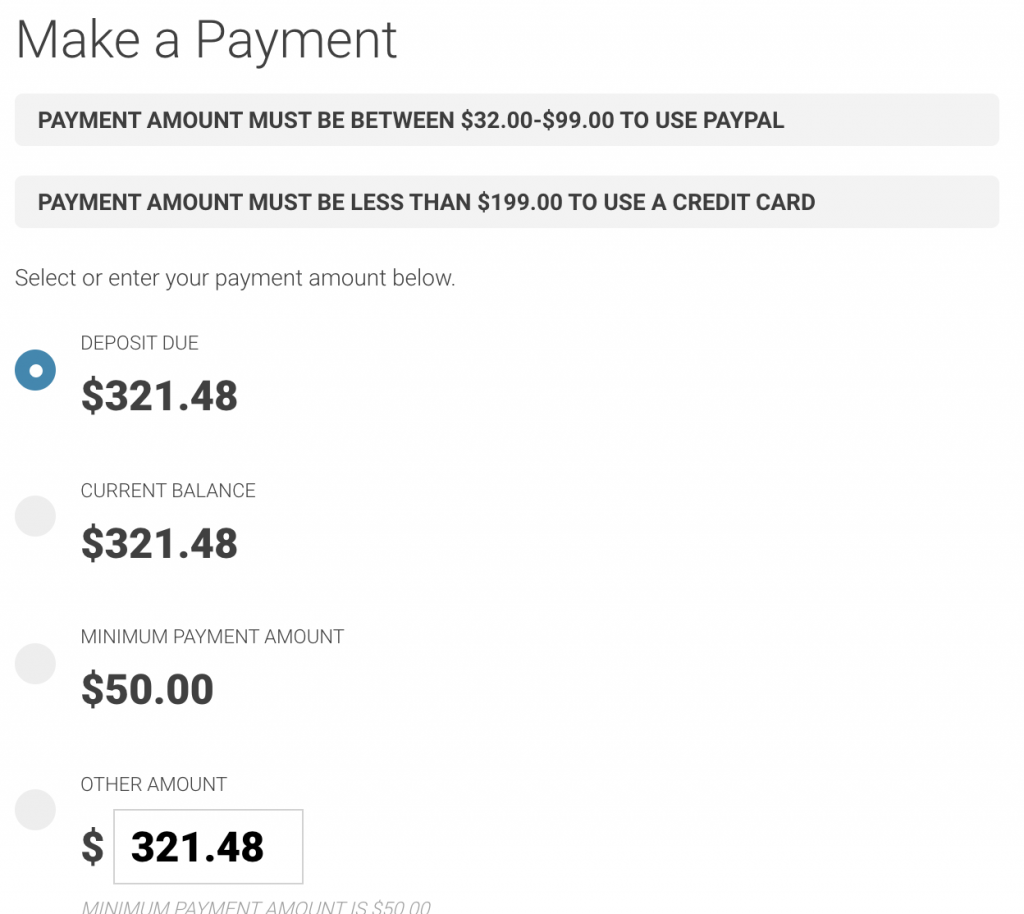Click the $321.48 amount under Current Balance
Image resolution: width=1024 pixels, height=914 pixels.
159,543
